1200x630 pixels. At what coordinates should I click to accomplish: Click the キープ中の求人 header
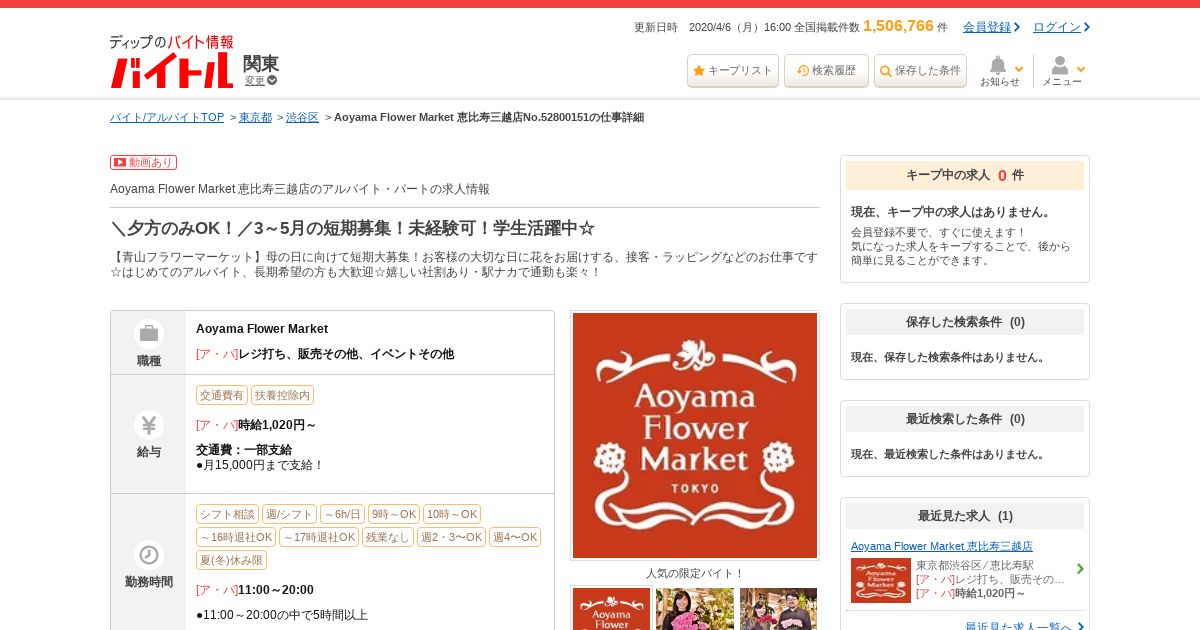point(965,175)
